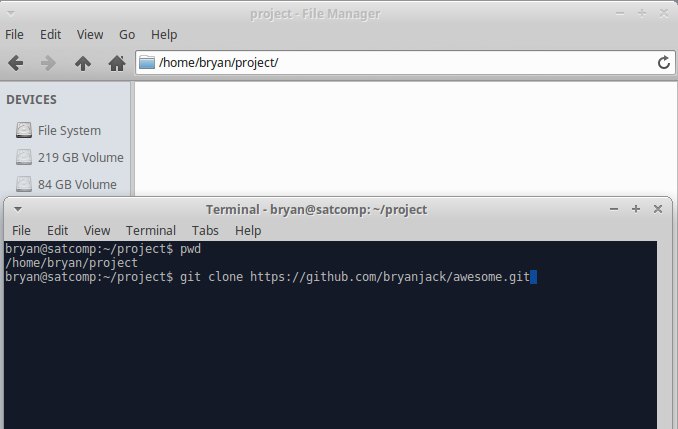Open the Terminal window menu arrow
Viewport: 678px width, 429px height.
[x=18, y=209]
